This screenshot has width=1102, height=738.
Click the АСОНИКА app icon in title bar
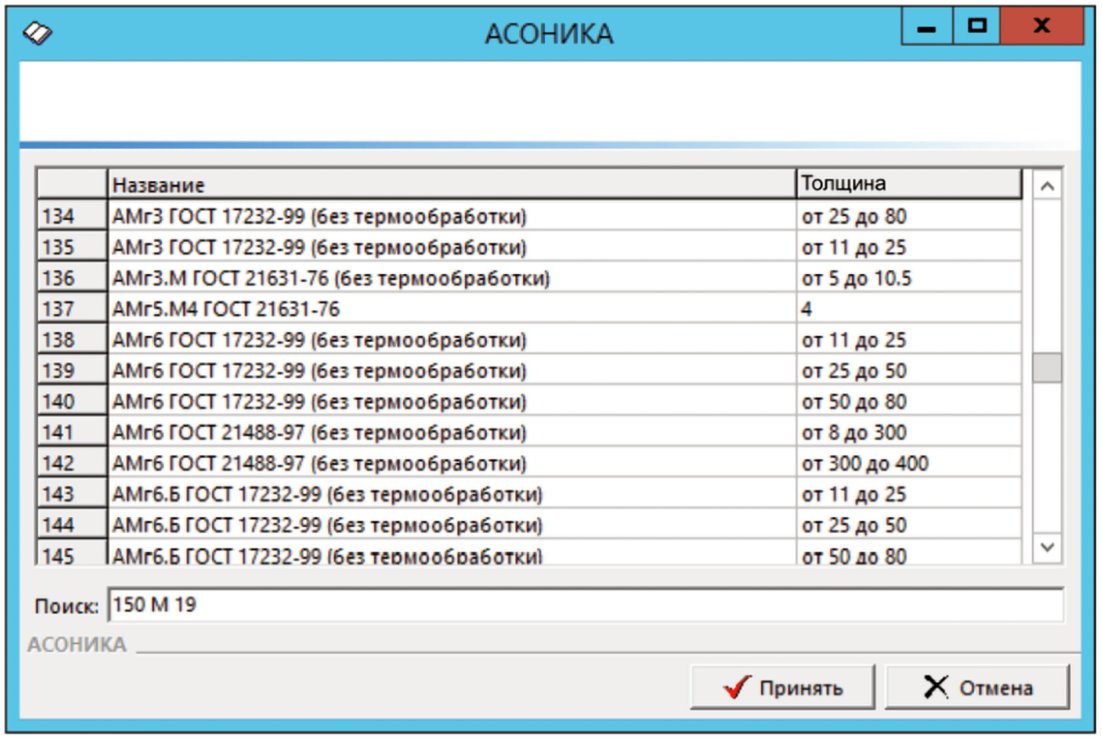click(37, 32)
